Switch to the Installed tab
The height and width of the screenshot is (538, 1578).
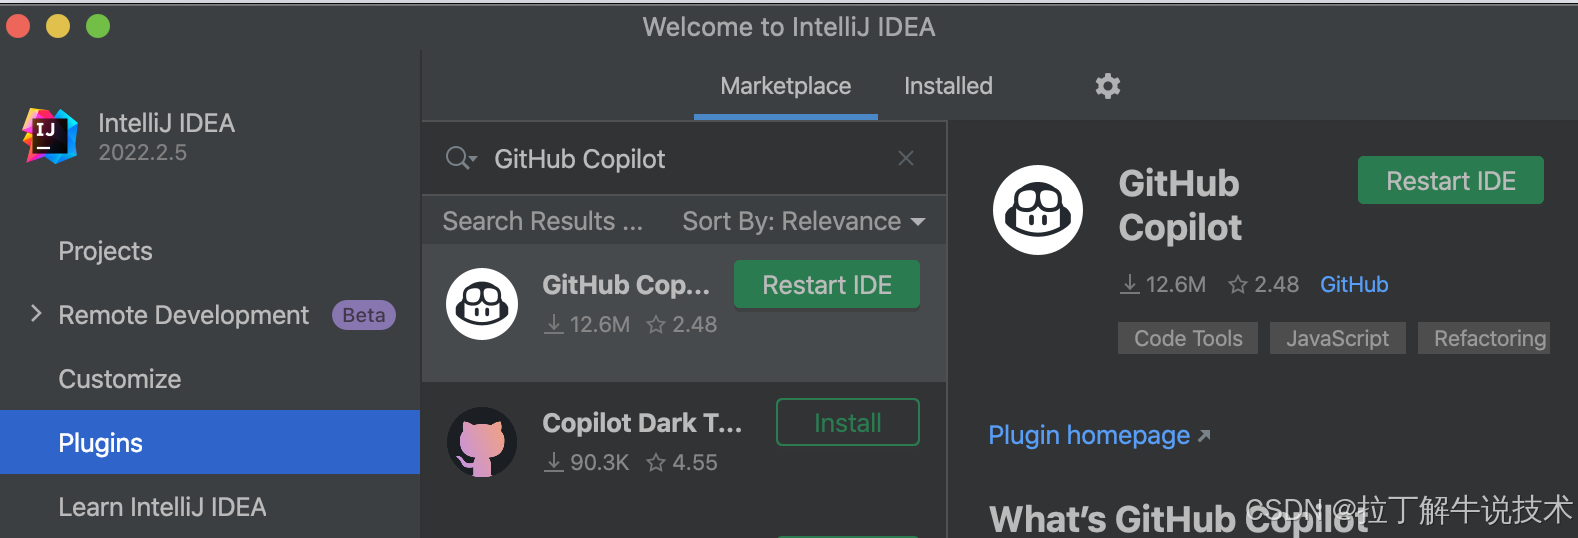click(x=948, y=86)
